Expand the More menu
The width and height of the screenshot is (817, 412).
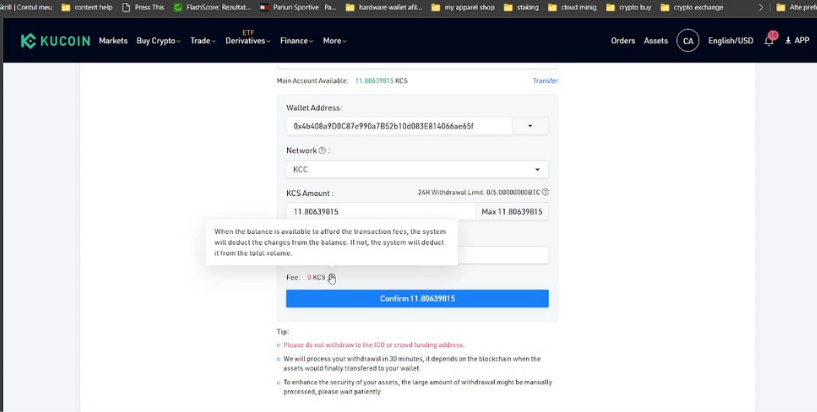tap(335, 41)
